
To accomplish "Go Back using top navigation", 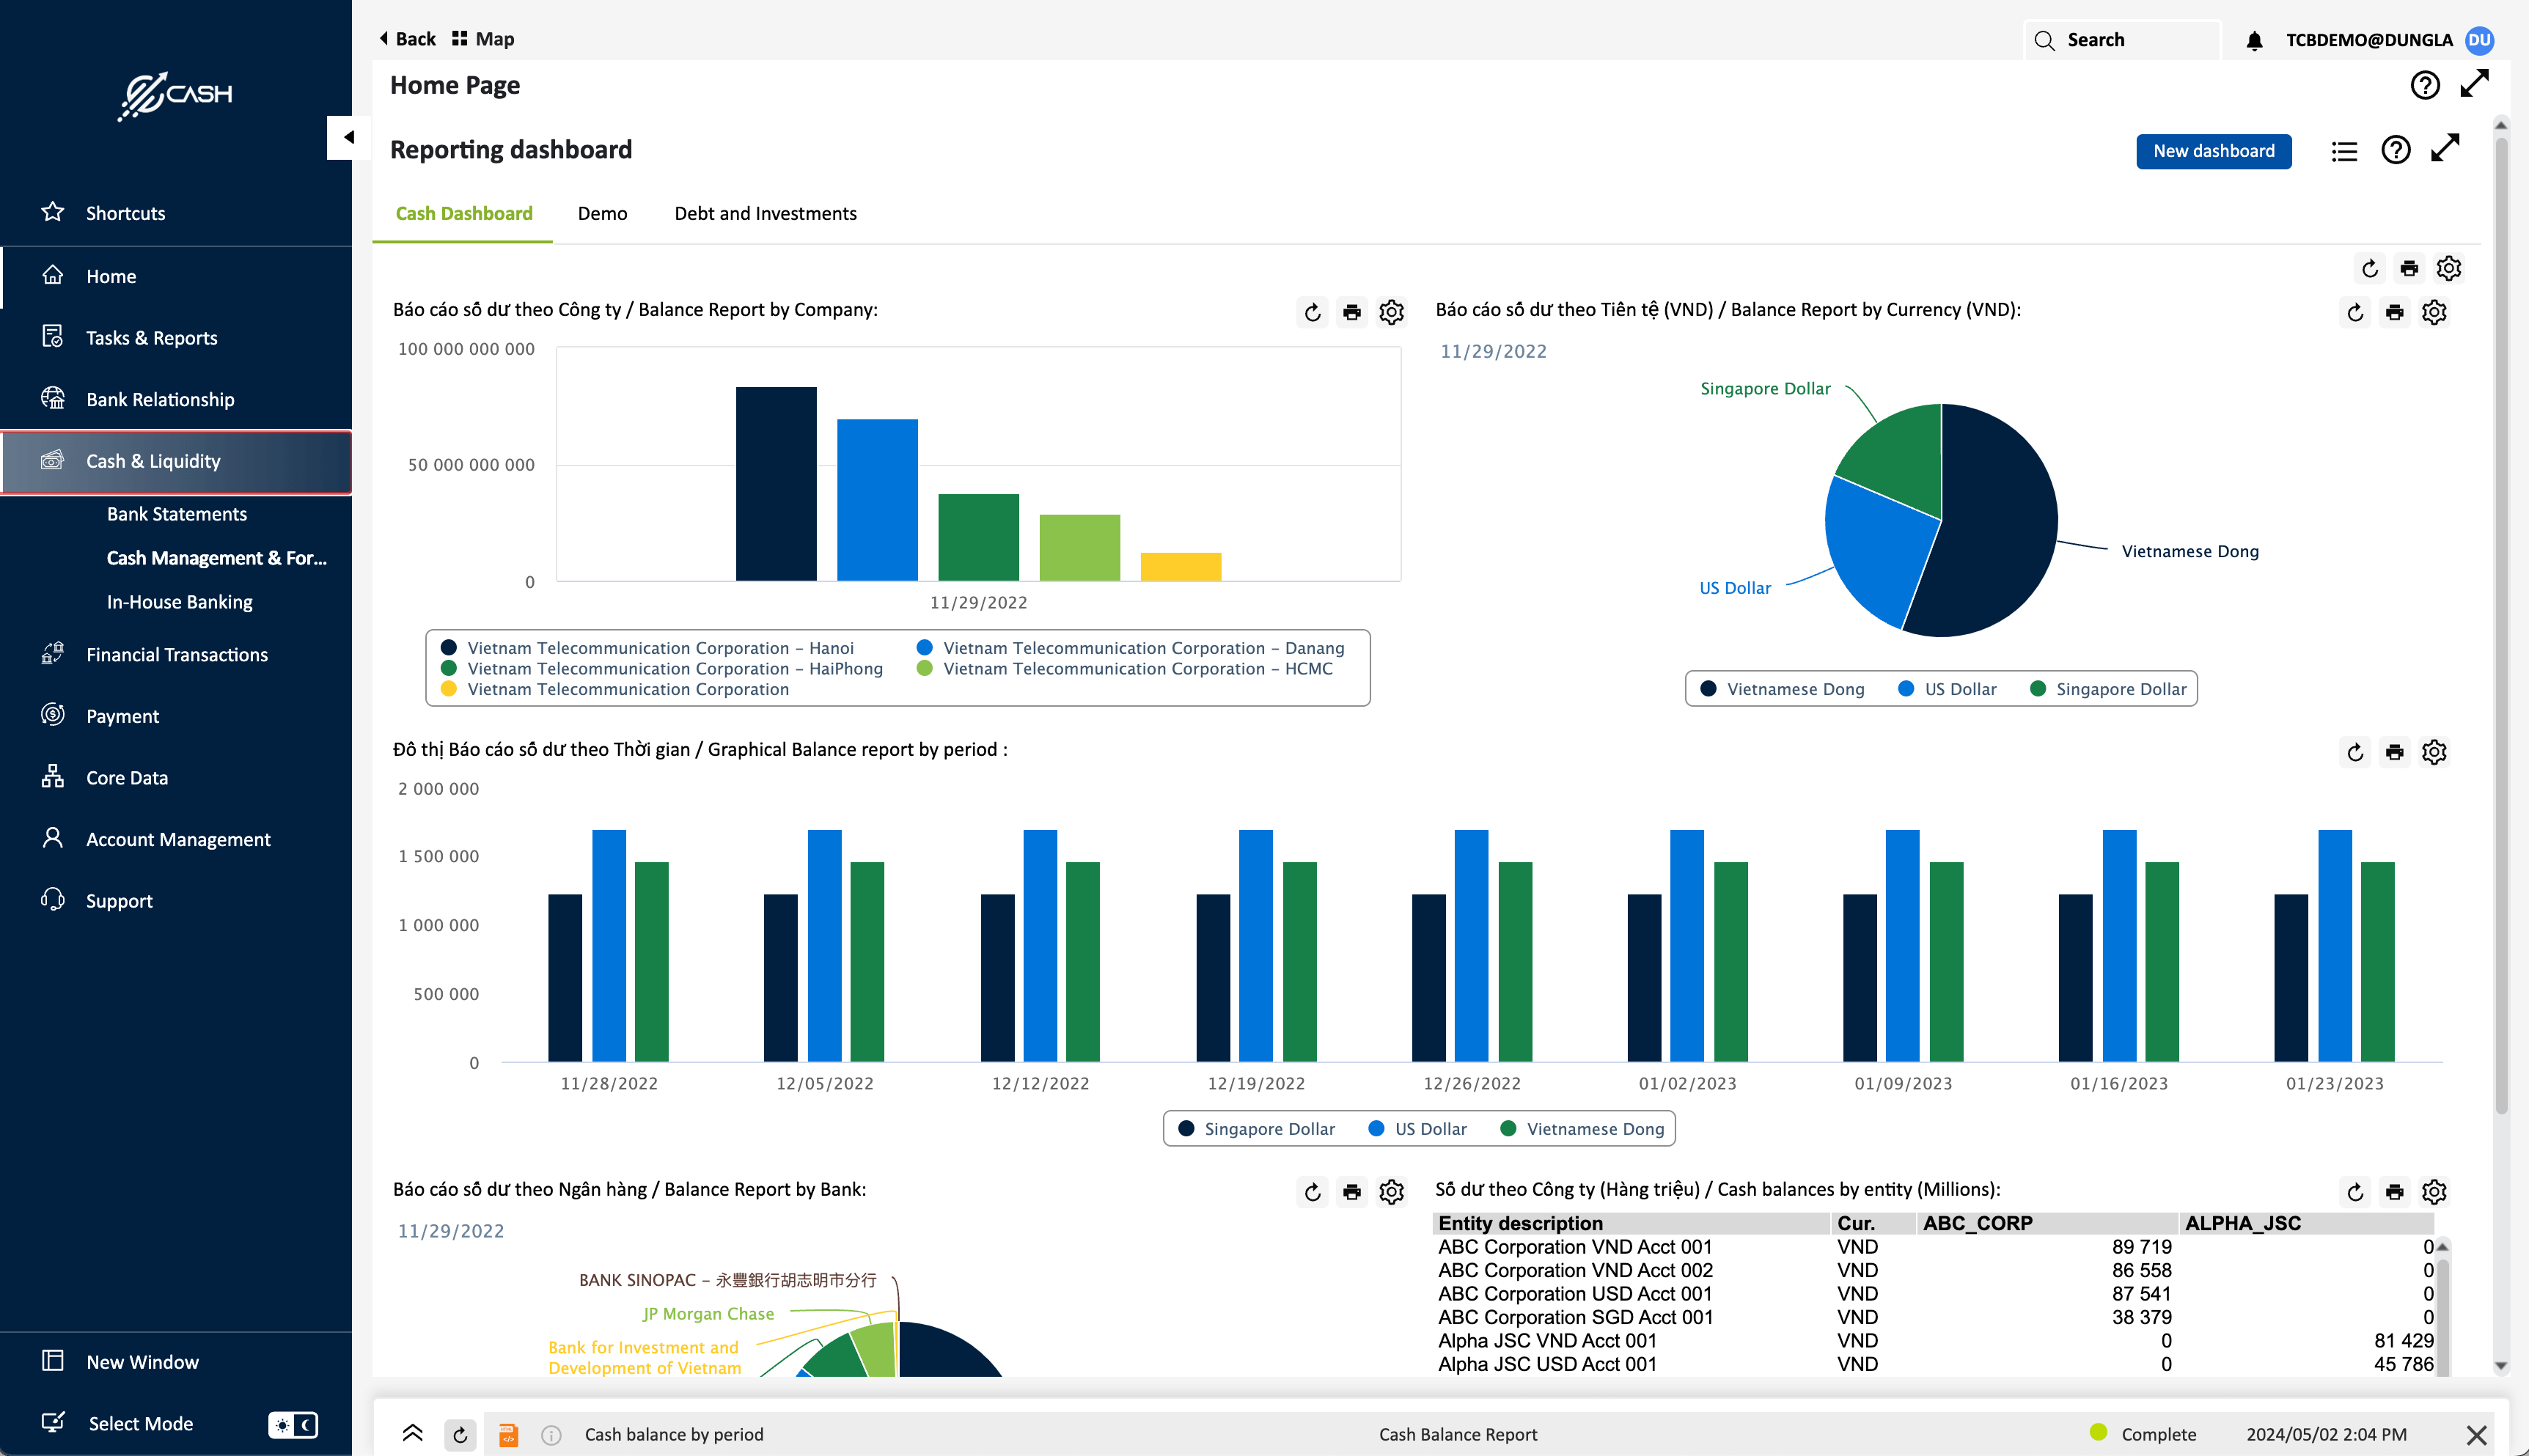I will coord(407,39).
